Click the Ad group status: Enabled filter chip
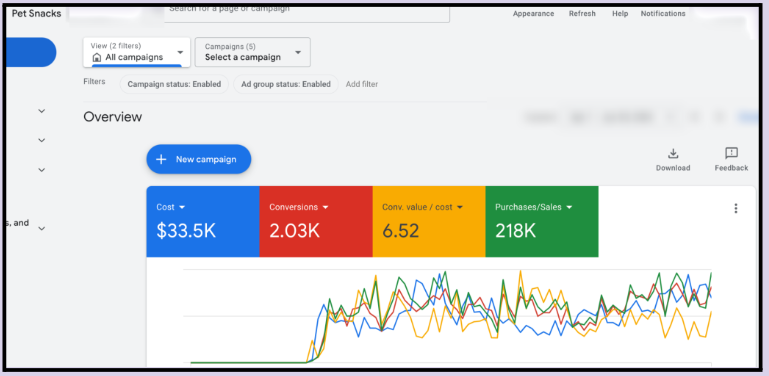The width and height of the screenshot is (769, 376). pyautogui.click(x=286, y=84)
